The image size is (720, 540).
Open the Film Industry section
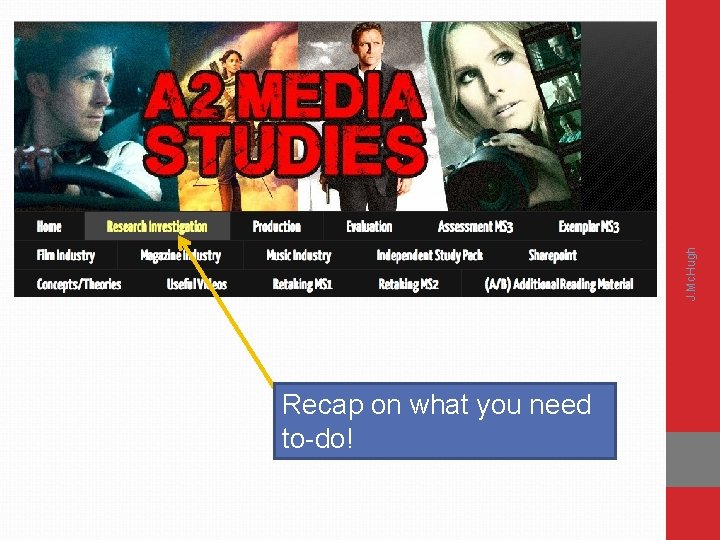[66, 255]
